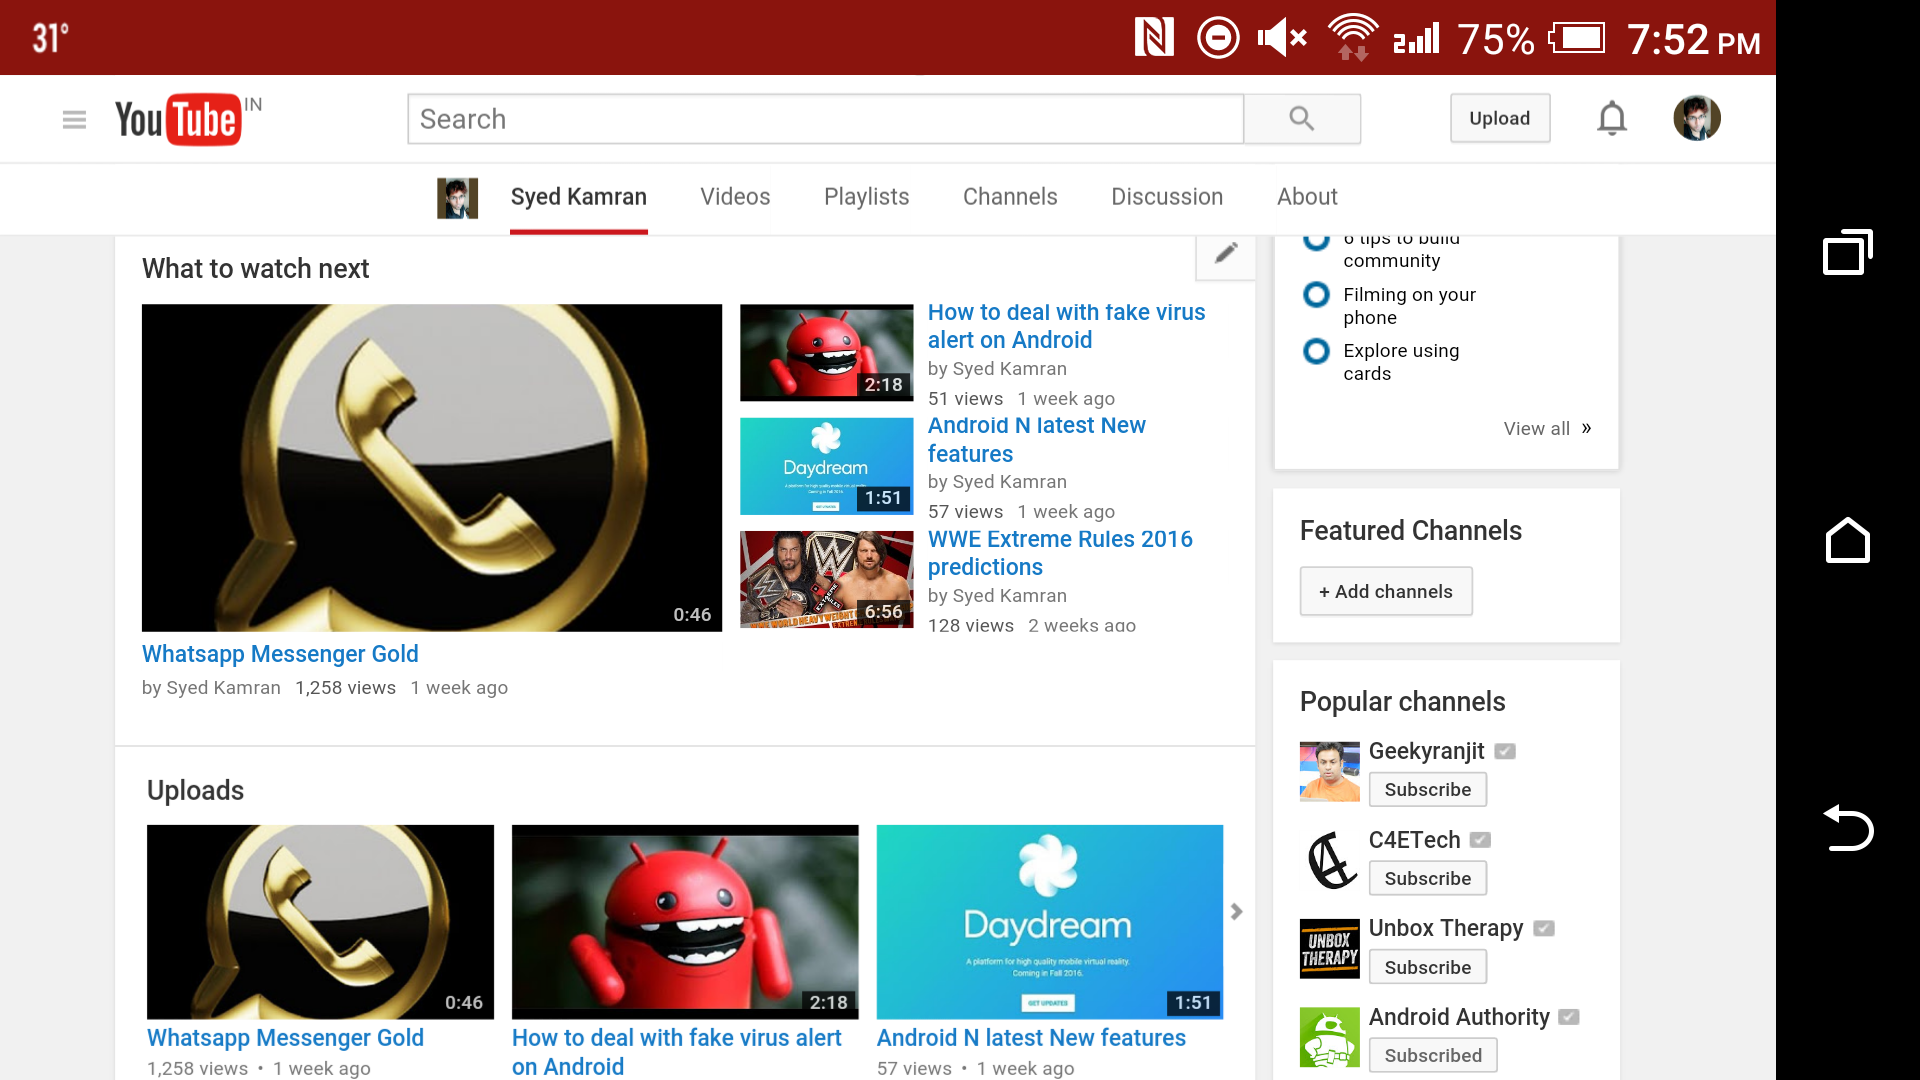Open the Android recent apps button
The width and height of the screenshot is (1920, 1080).
click(x=1847, y=253)
